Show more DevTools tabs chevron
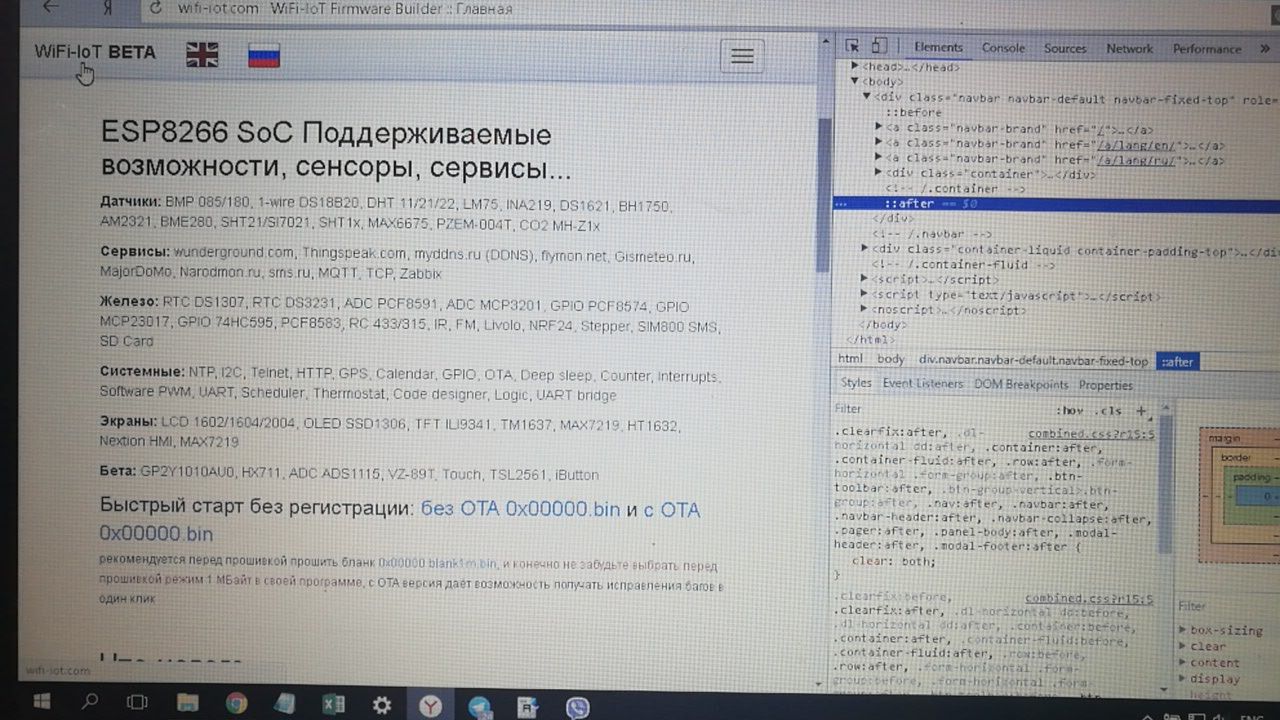Viewport: 1280px width, 720px height. (x=1265, y=48)
